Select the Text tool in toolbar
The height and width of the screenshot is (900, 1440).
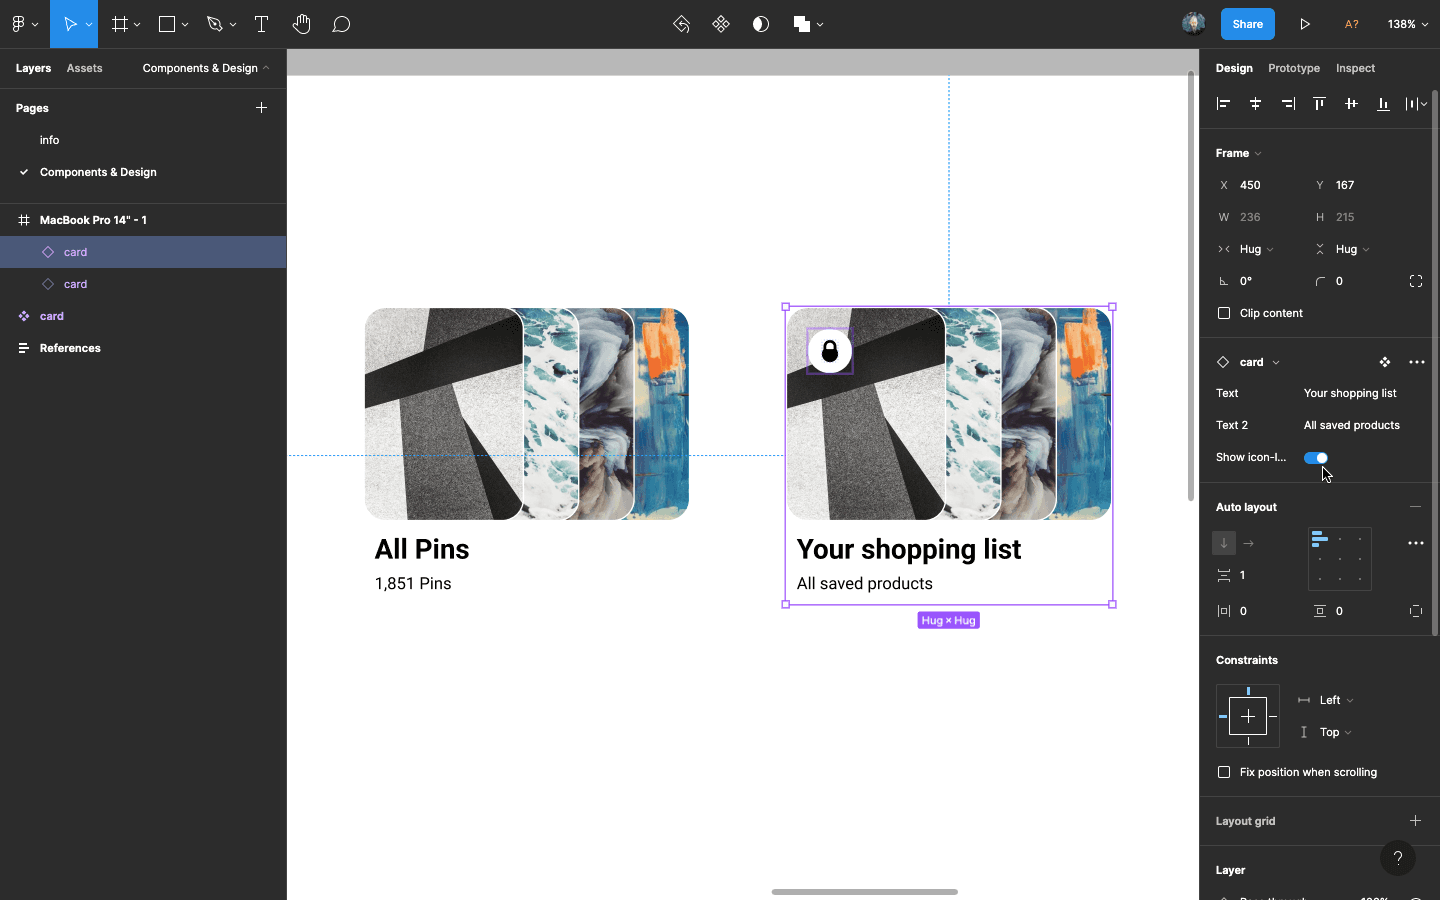click(x=261, y=24)
